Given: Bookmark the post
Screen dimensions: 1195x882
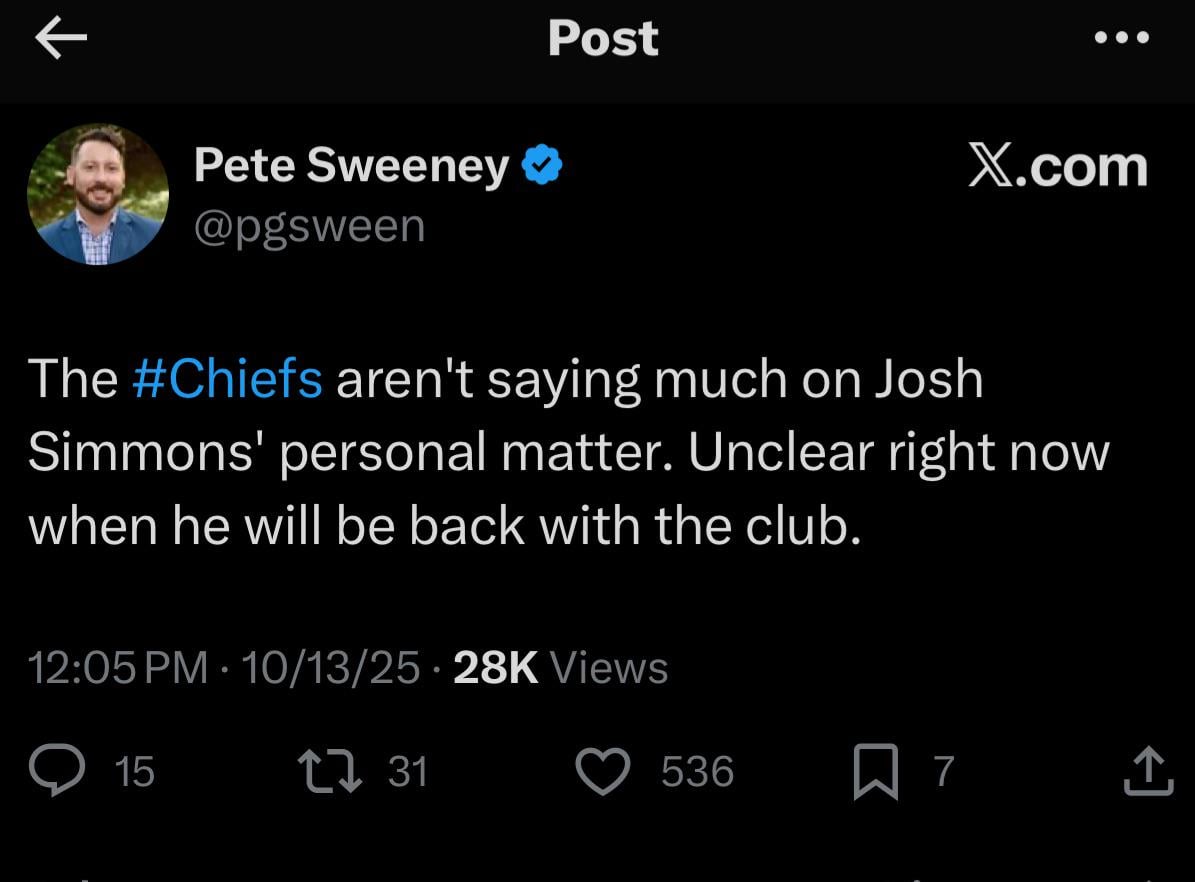Looking at the screenshot, I should tap(878, 770).
